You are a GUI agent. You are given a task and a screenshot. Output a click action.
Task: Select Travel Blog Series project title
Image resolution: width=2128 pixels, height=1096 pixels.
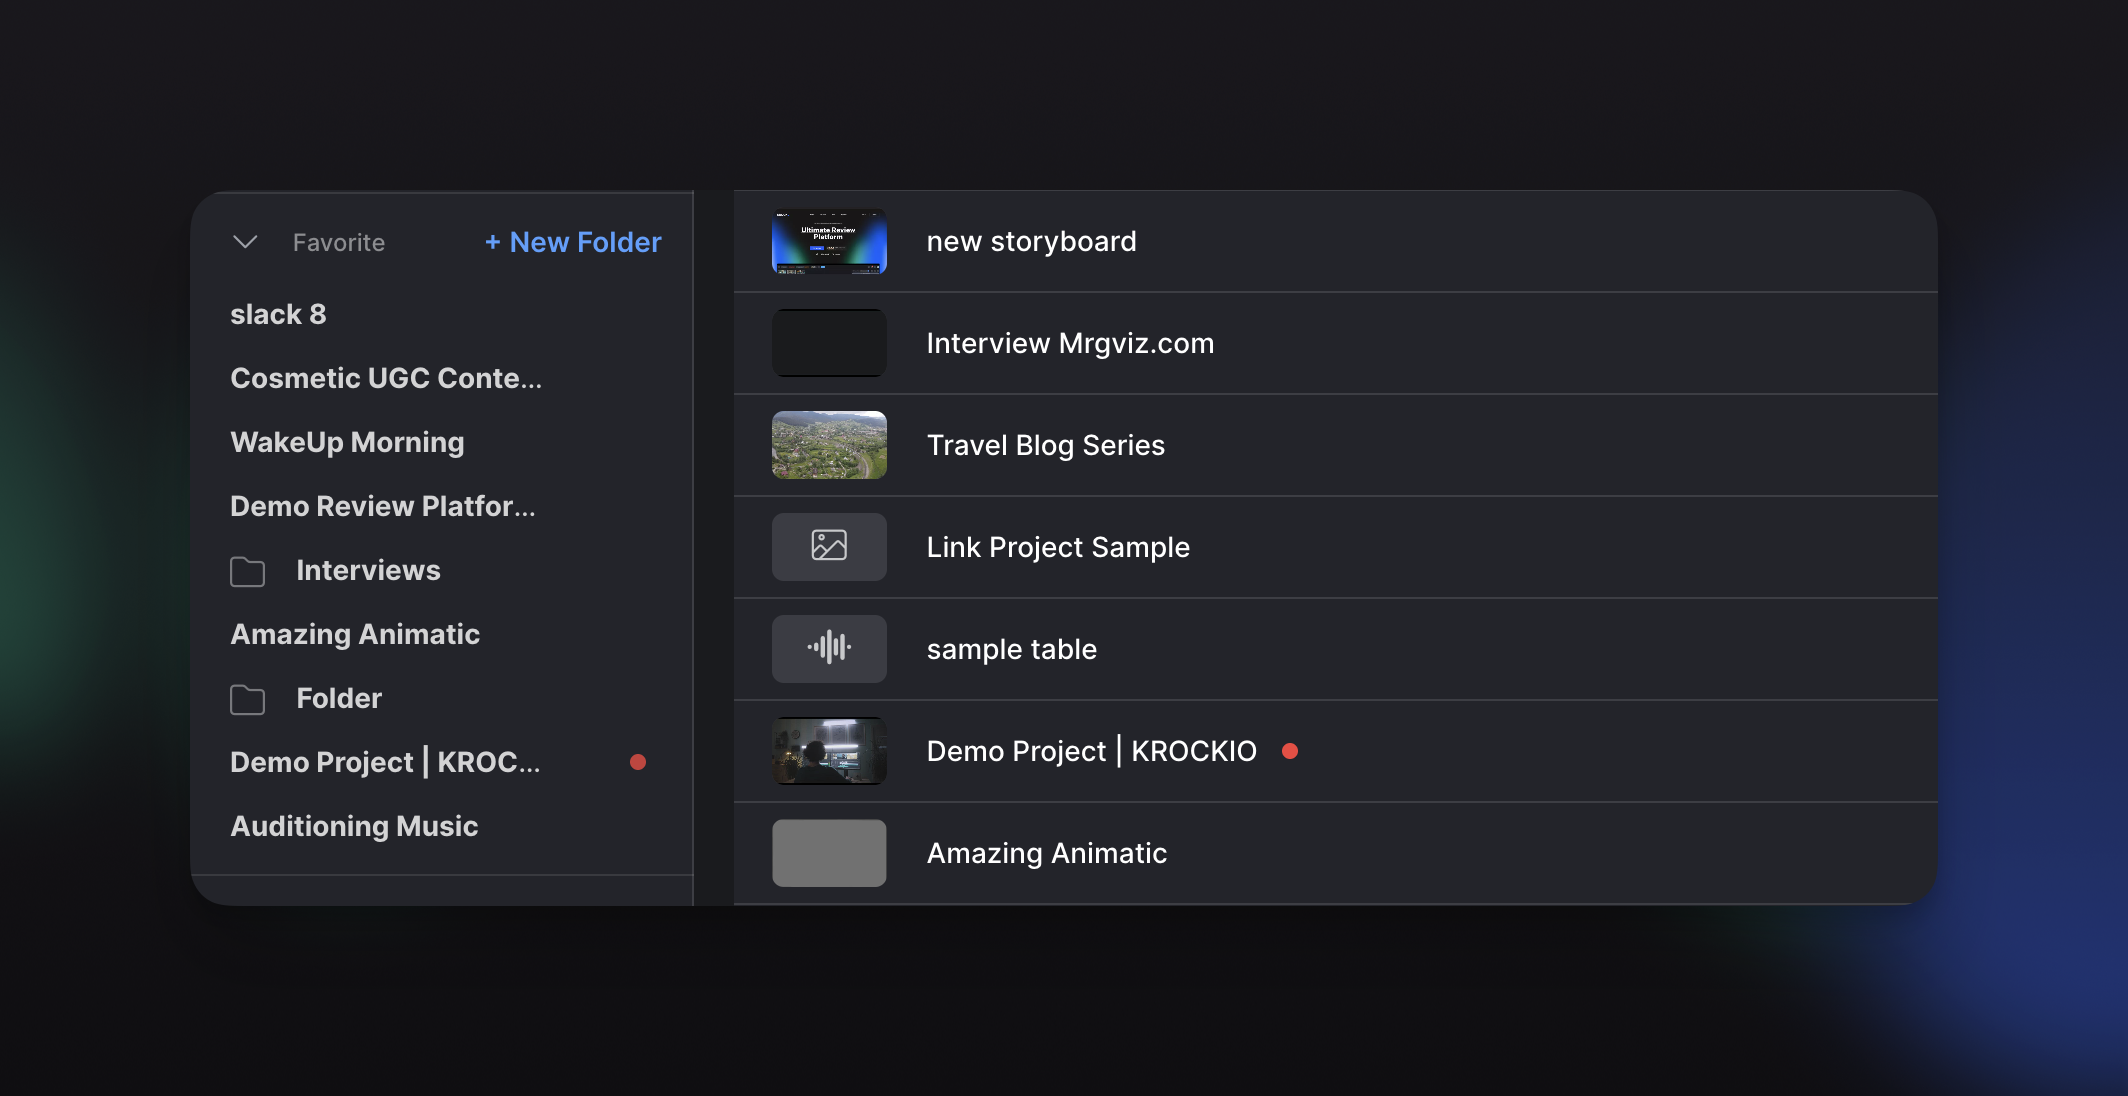[1046, 445]
